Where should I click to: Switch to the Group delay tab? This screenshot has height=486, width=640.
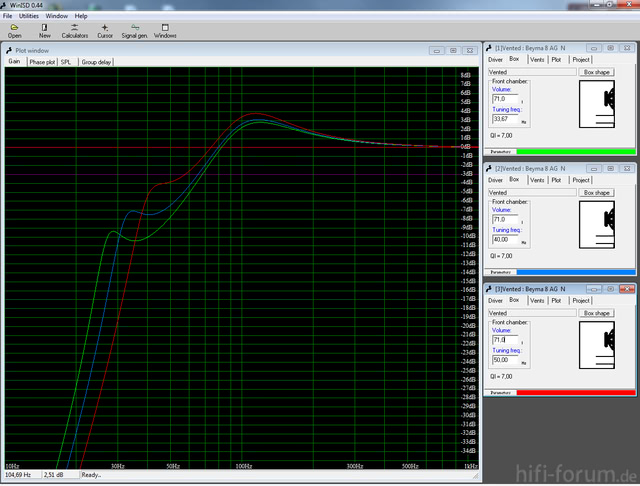[x=97, y=61]
